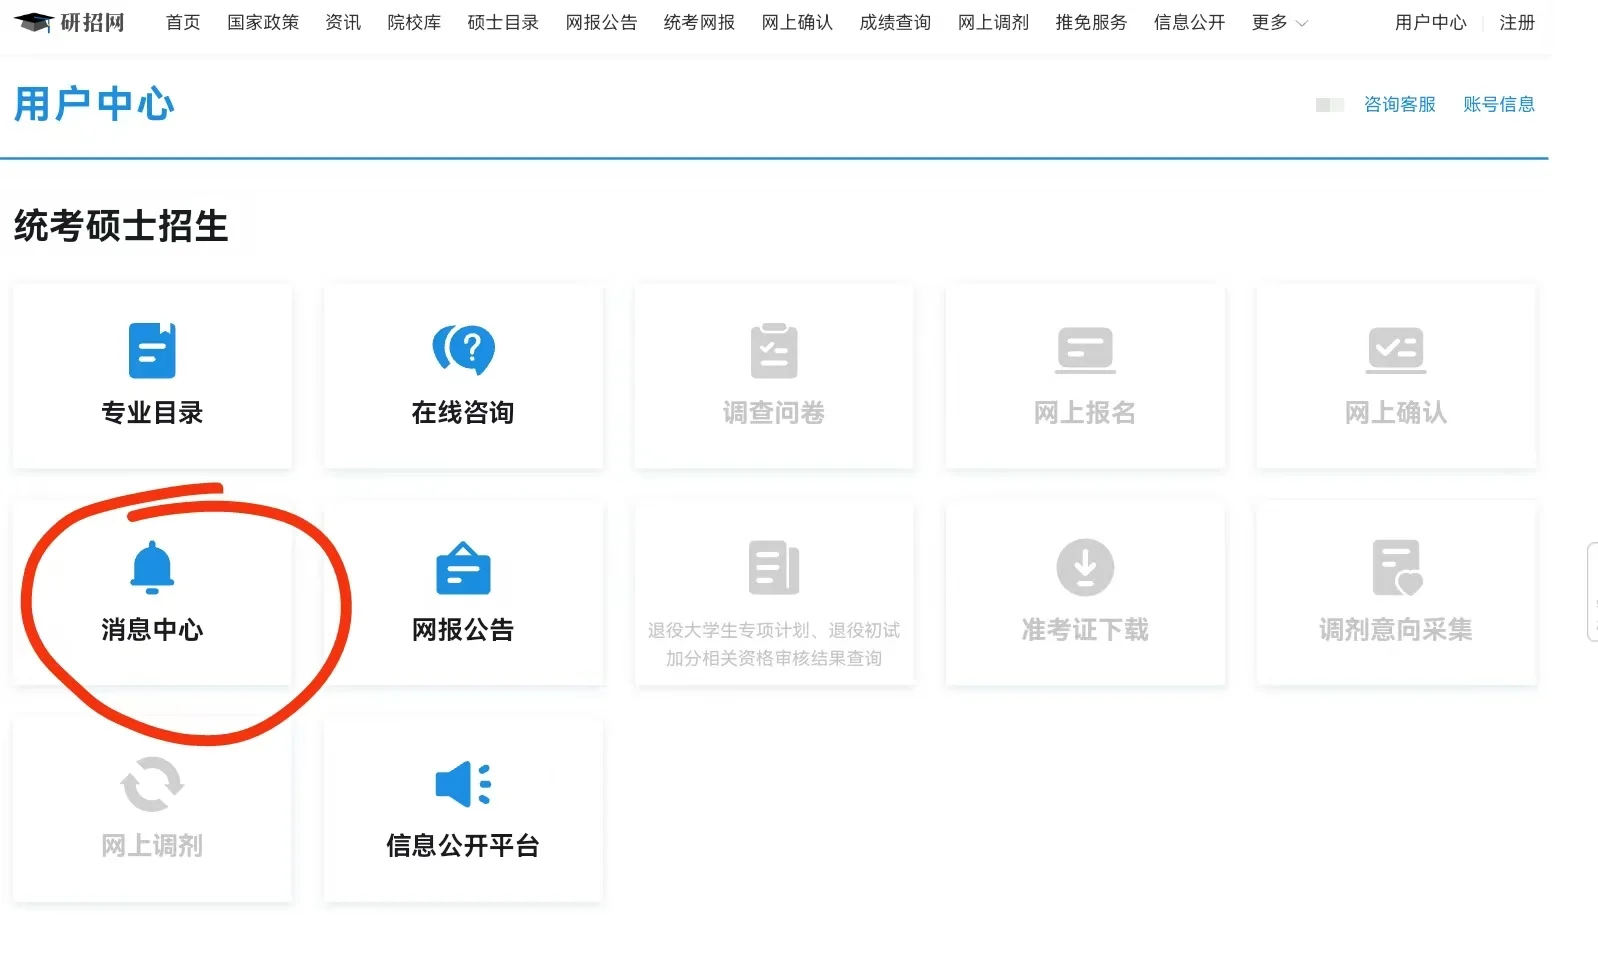Open the 咨询客服 link

[1400, 104]
